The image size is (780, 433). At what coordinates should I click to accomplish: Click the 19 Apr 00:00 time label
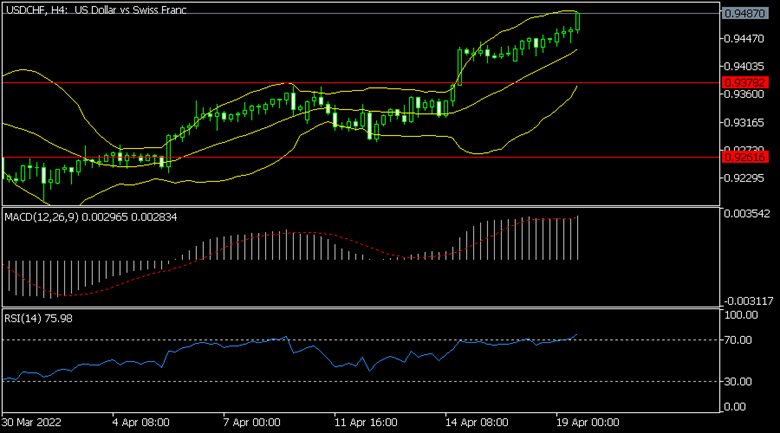(587, 423)
